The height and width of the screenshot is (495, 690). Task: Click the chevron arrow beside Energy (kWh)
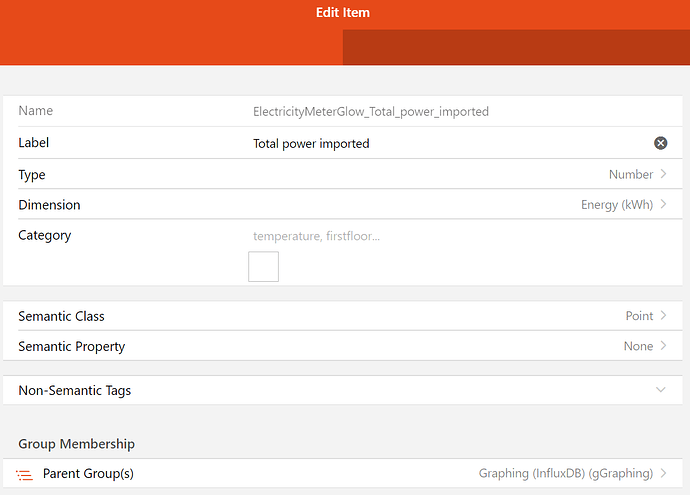(x=663, y=205)
